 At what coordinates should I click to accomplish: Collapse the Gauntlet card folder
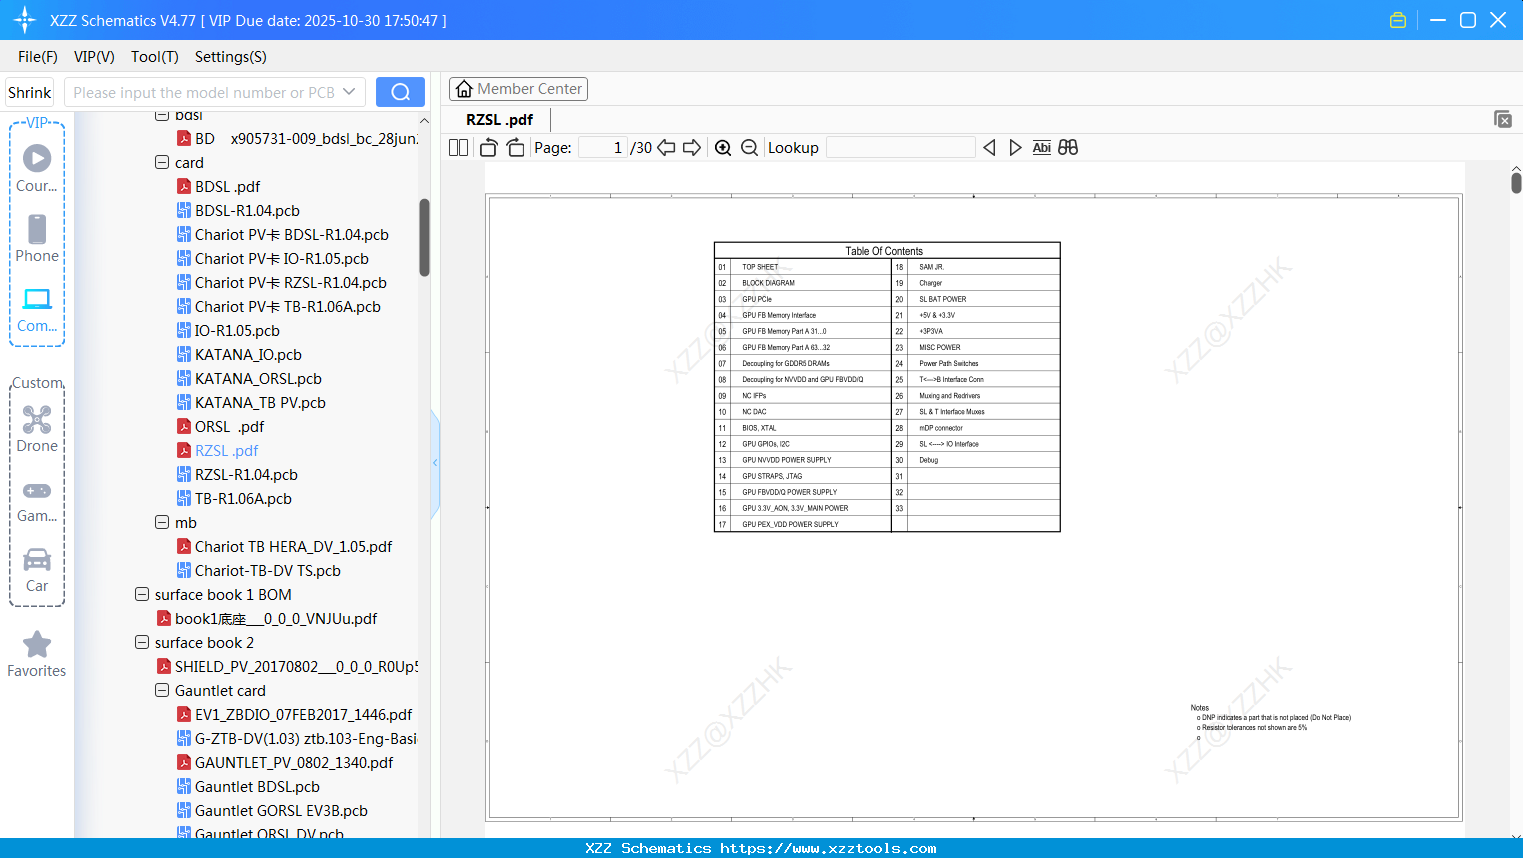pos(162,690)
